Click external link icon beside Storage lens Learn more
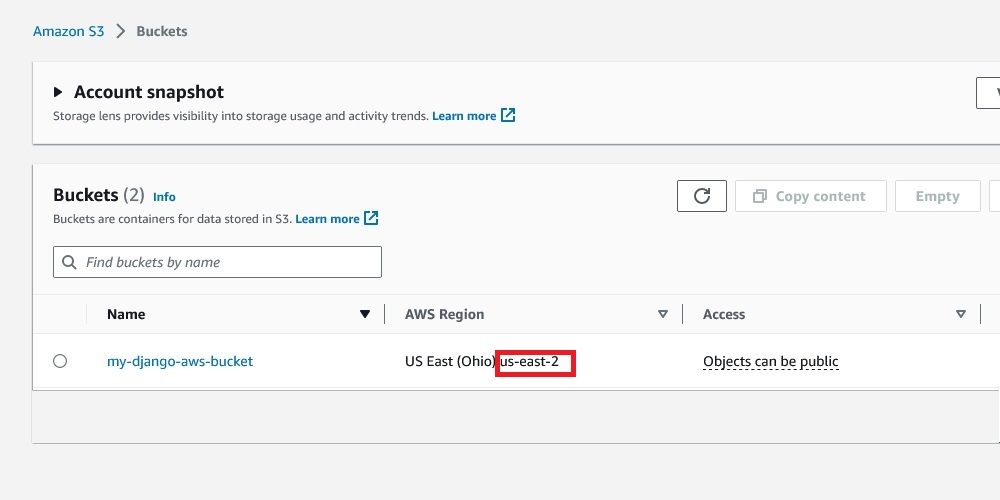Screen dimensions: 1000x500 pyautogui.click(x=508, y=115)
